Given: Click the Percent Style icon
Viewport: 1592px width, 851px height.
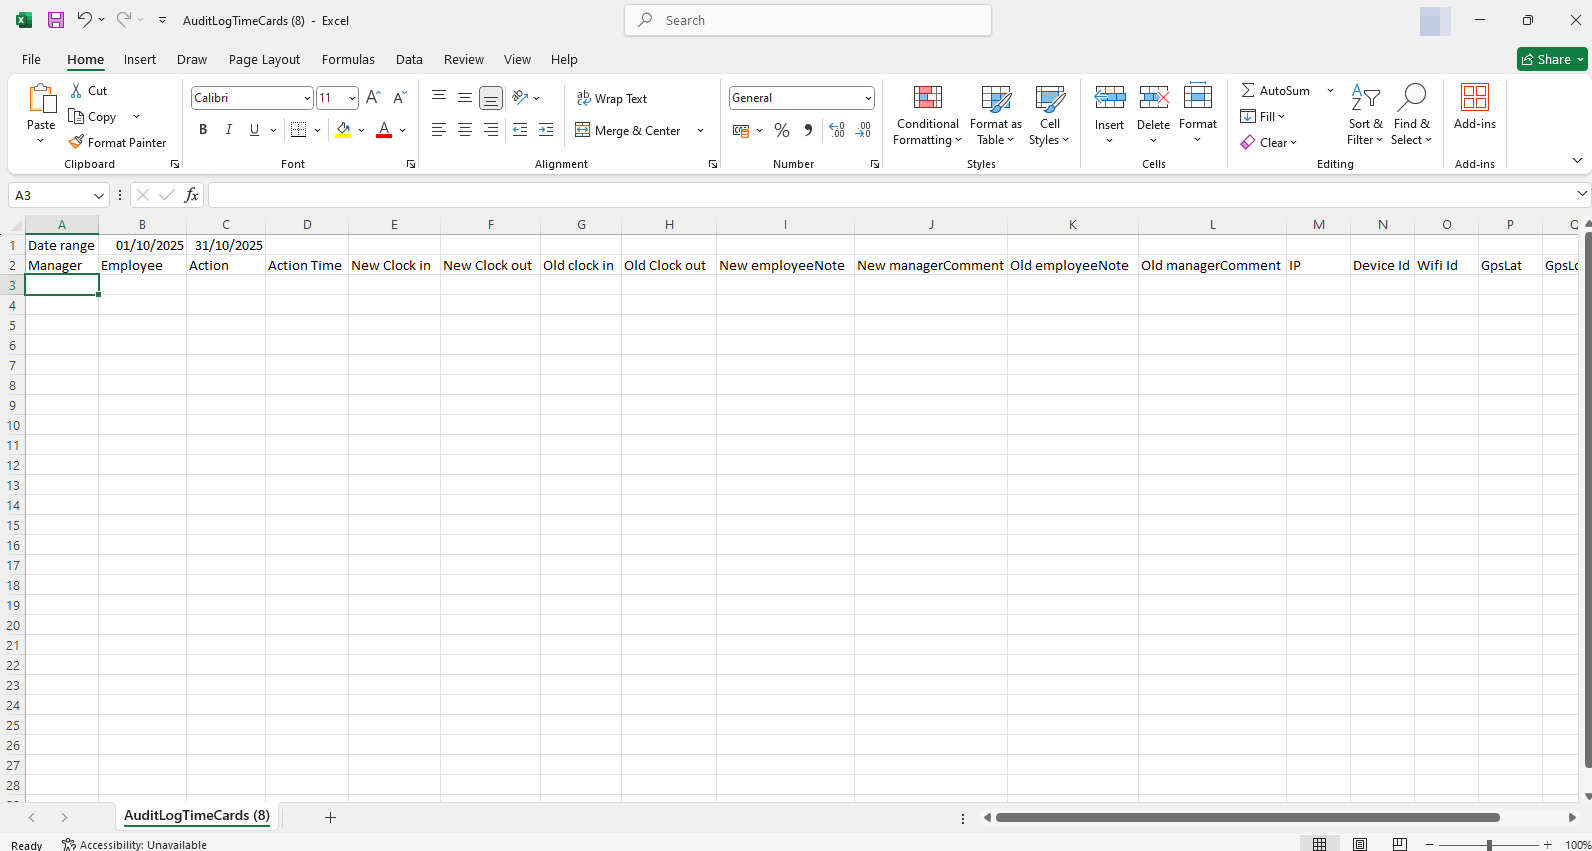Looking at the screenshot, I should tap(782, 130).
